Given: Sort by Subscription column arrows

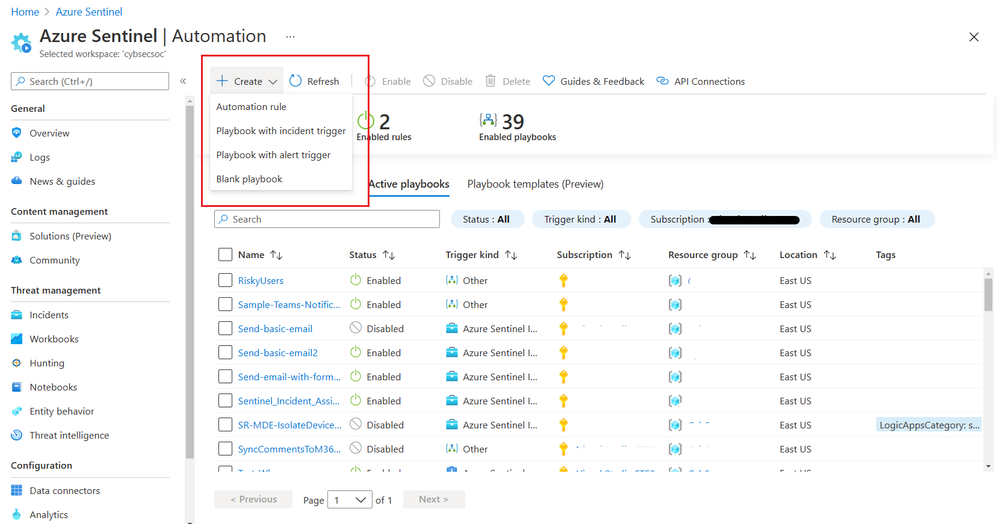Looking at the screenshot, I should [624, 255].
